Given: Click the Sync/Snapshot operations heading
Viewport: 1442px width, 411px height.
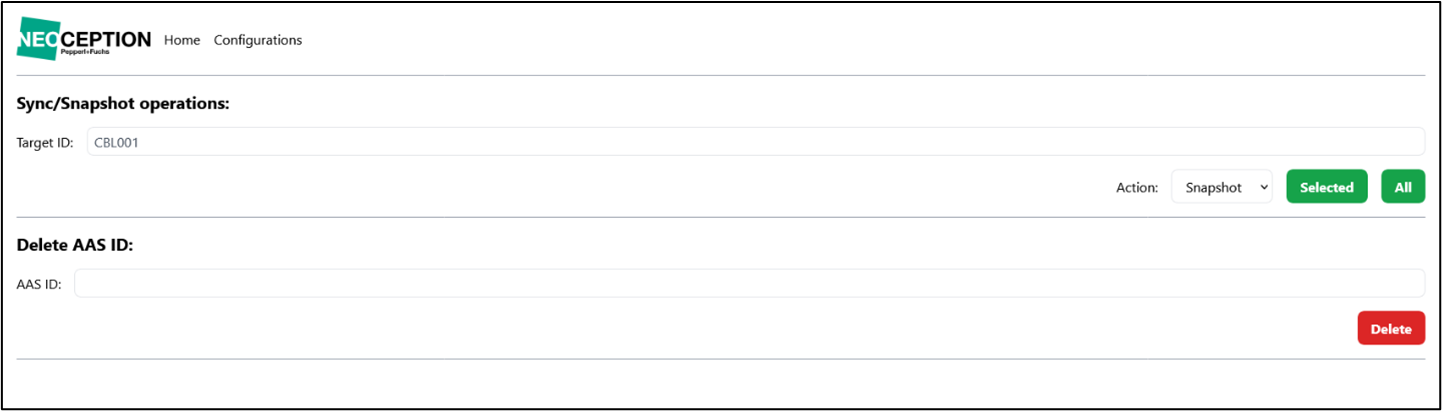Looking at the screenshot, I should coord(124,103).
